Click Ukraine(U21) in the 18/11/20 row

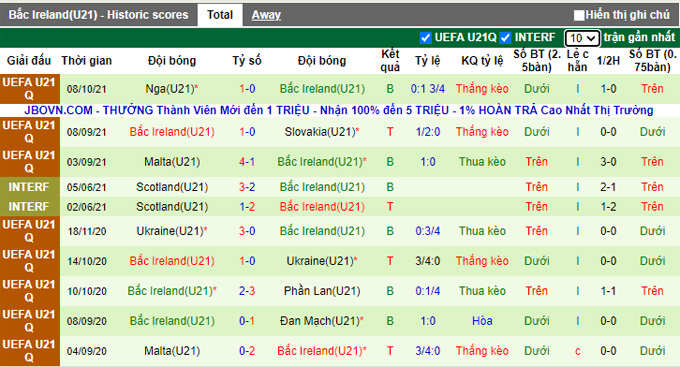172,231
